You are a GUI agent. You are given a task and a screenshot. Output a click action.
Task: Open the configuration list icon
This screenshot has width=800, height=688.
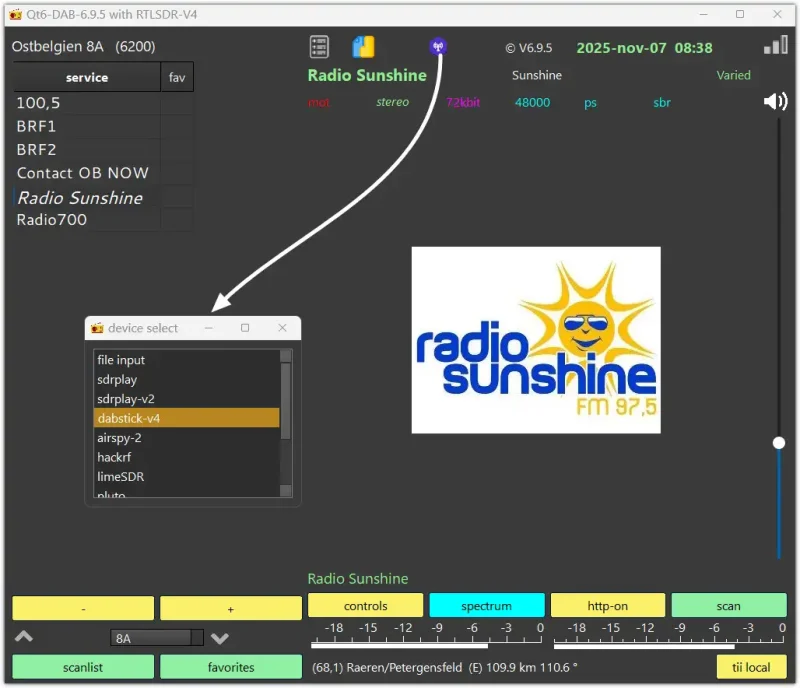pyautogui.click(x=319, y=47)
